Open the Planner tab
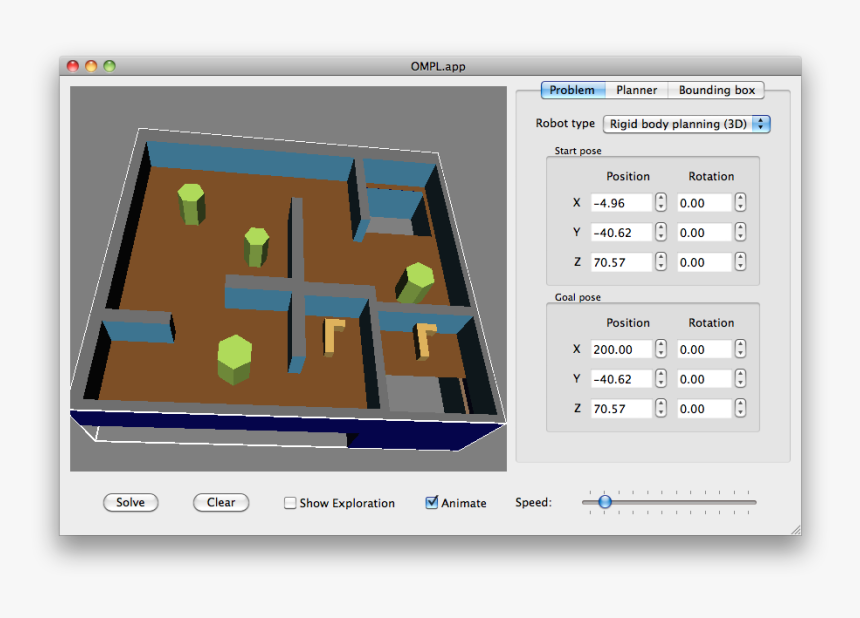The image size is (860, 618). pos(636,90)
